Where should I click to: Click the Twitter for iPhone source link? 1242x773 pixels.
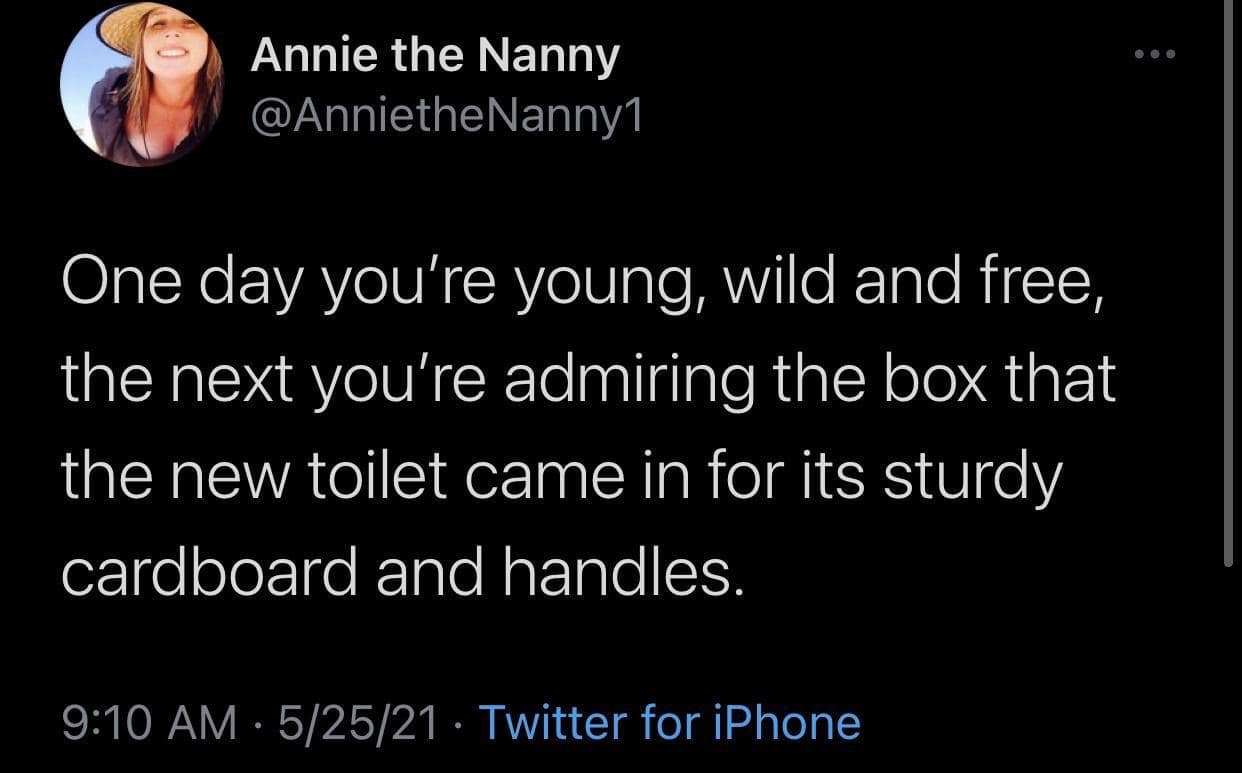pyautogui.click(x=670, y=722)
